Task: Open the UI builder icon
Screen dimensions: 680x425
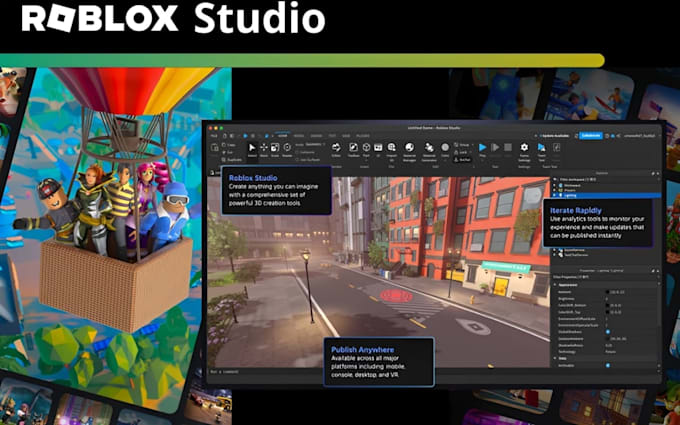Action: (x=378, y=150)
